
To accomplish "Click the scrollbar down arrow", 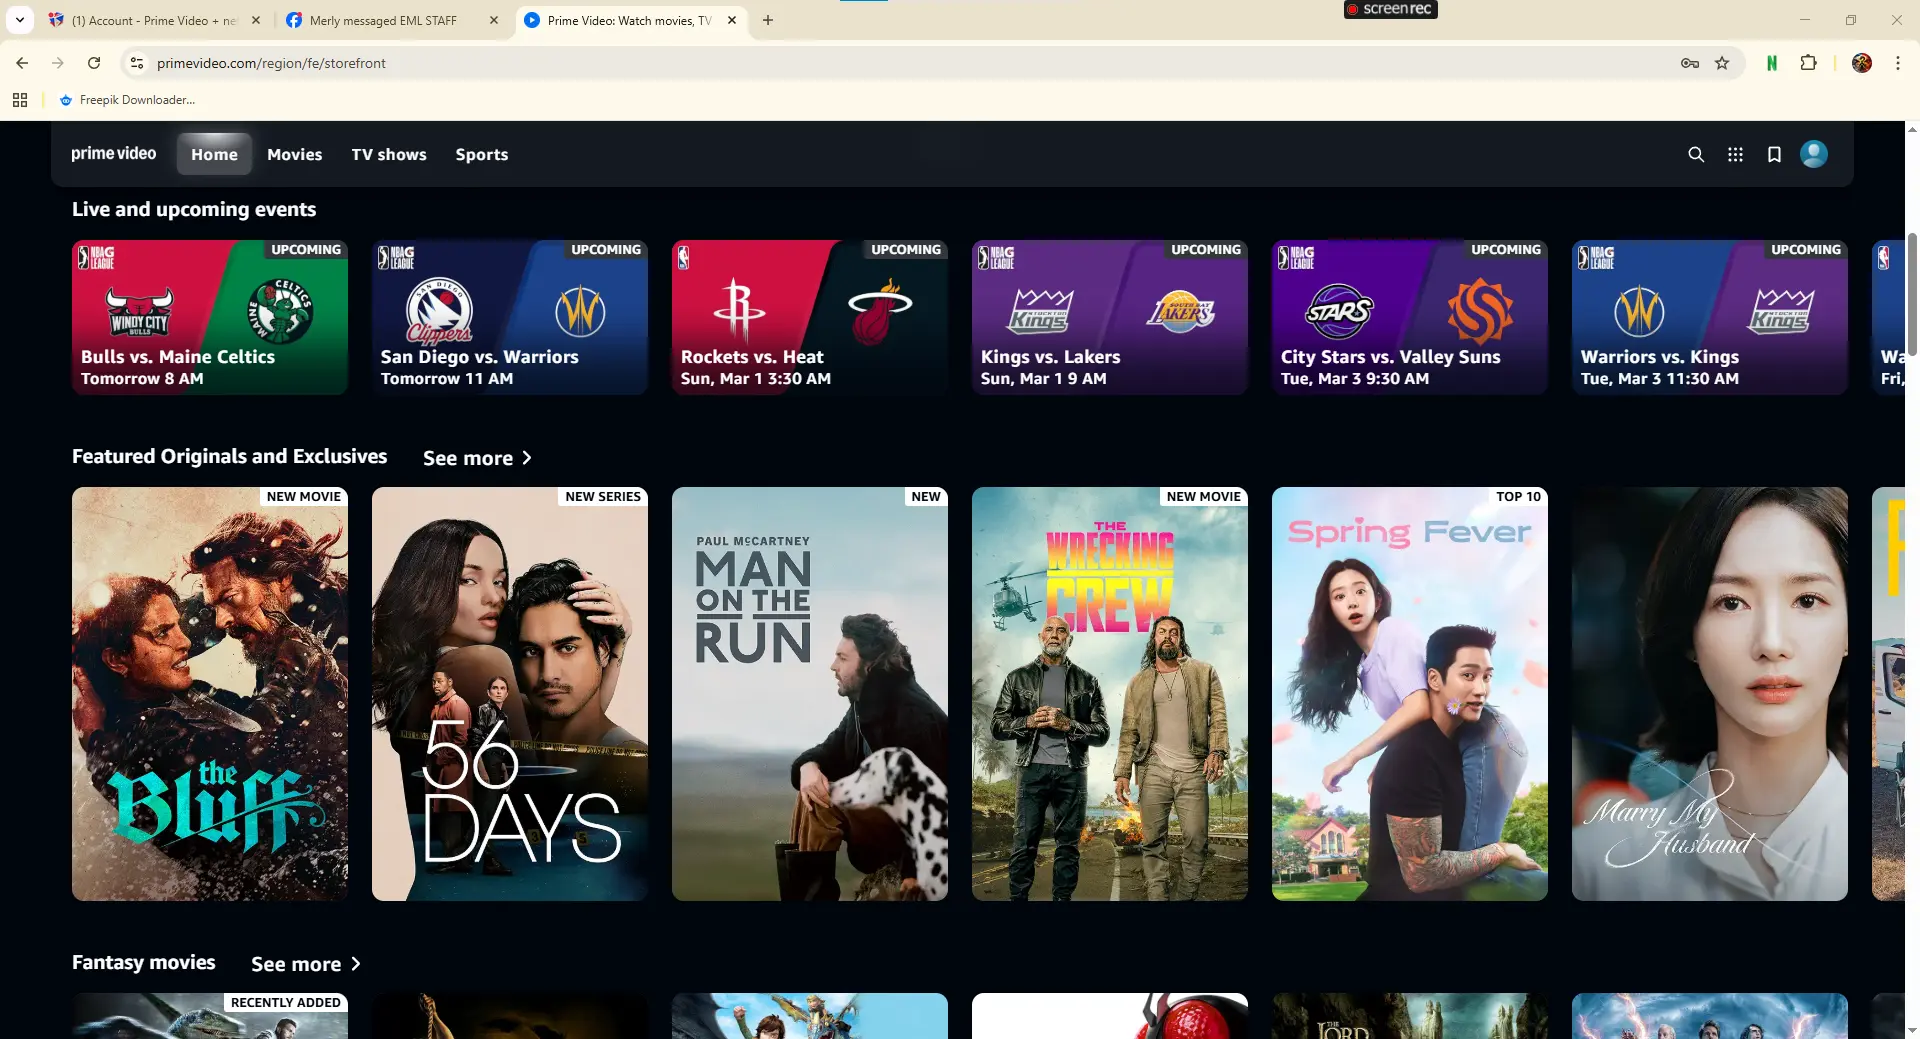I will (x=1912, y=1030).
